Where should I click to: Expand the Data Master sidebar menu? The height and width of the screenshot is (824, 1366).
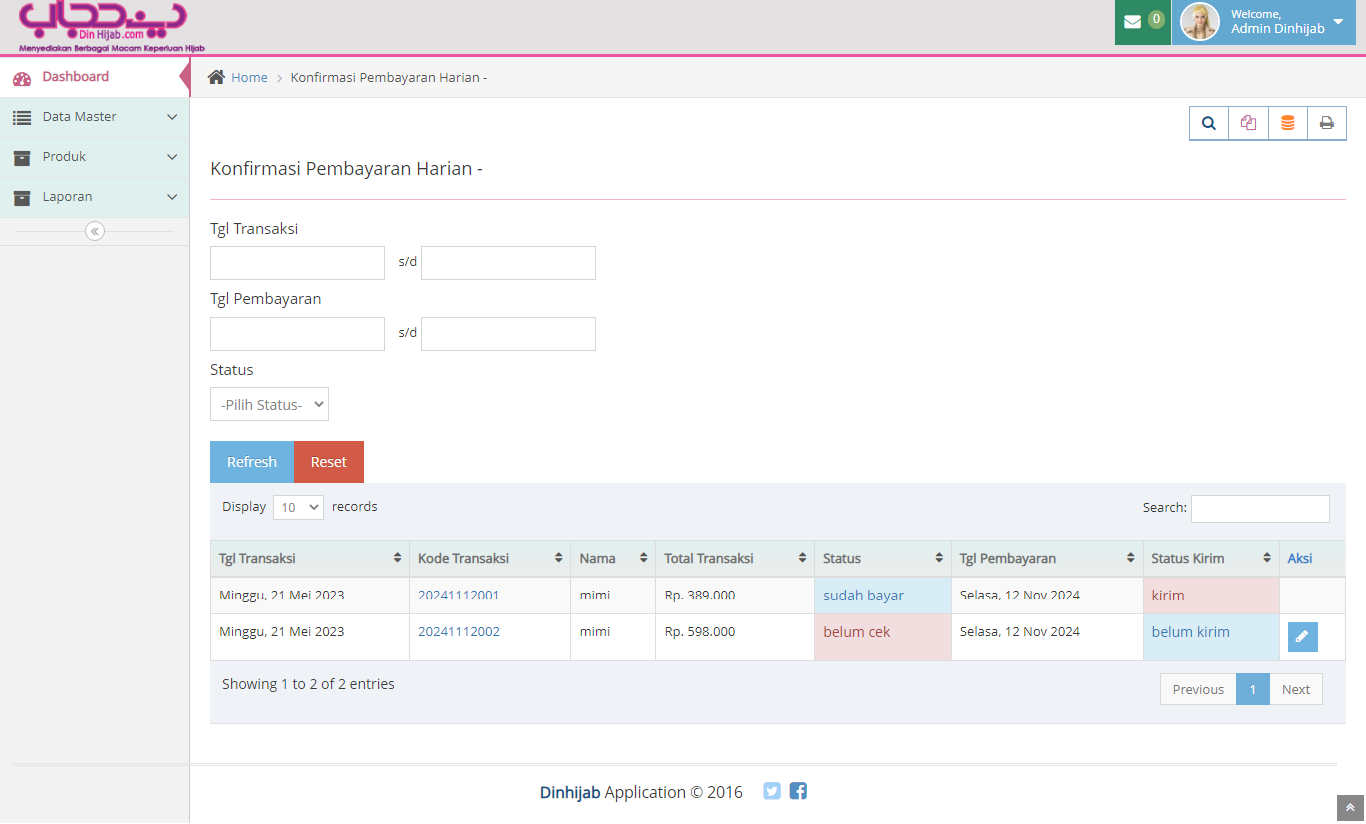[94, 117]
